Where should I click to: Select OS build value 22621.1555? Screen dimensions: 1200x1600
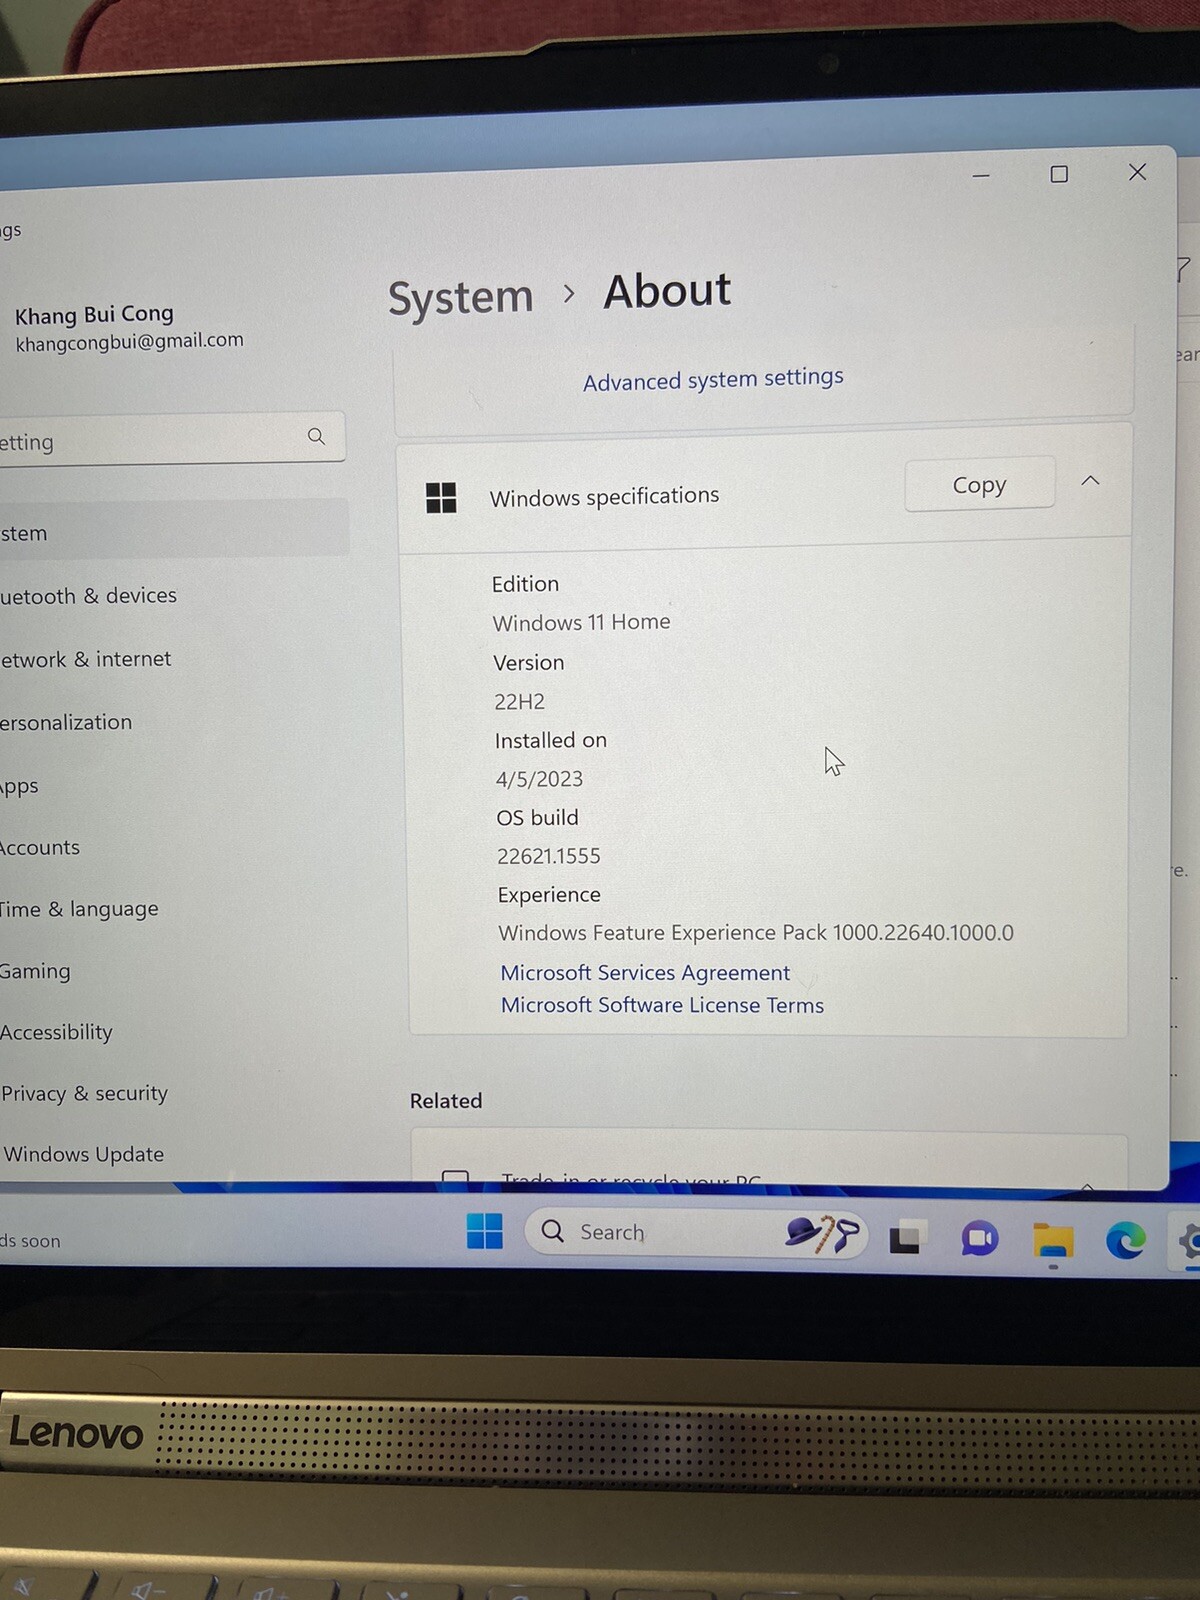(548, 856)
